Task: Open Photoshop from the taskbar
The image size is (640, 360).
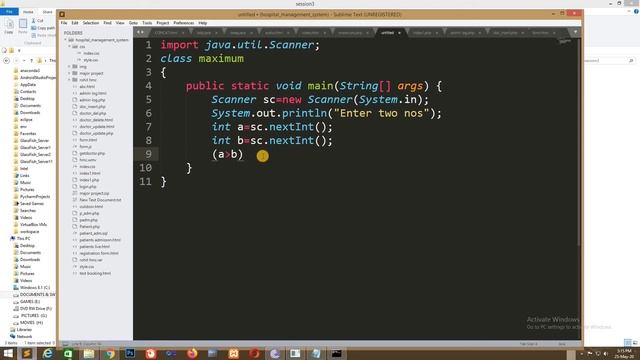Action: pos(130,353)
